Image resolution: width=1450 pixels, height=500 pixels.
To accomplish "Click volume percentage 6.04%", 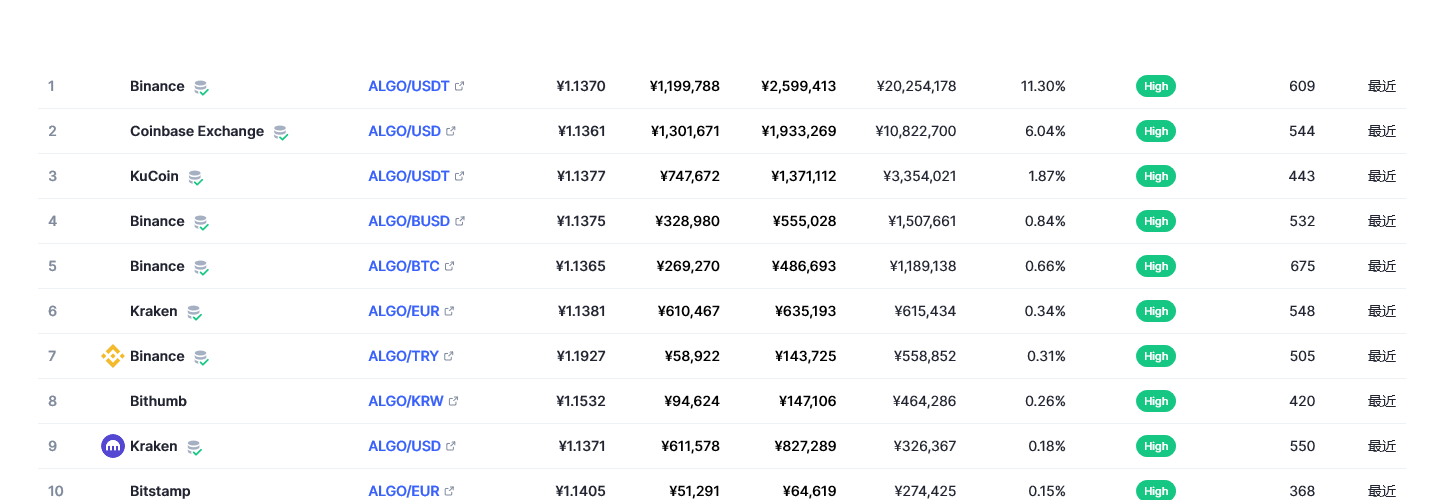I will [x=1045, y=131].
